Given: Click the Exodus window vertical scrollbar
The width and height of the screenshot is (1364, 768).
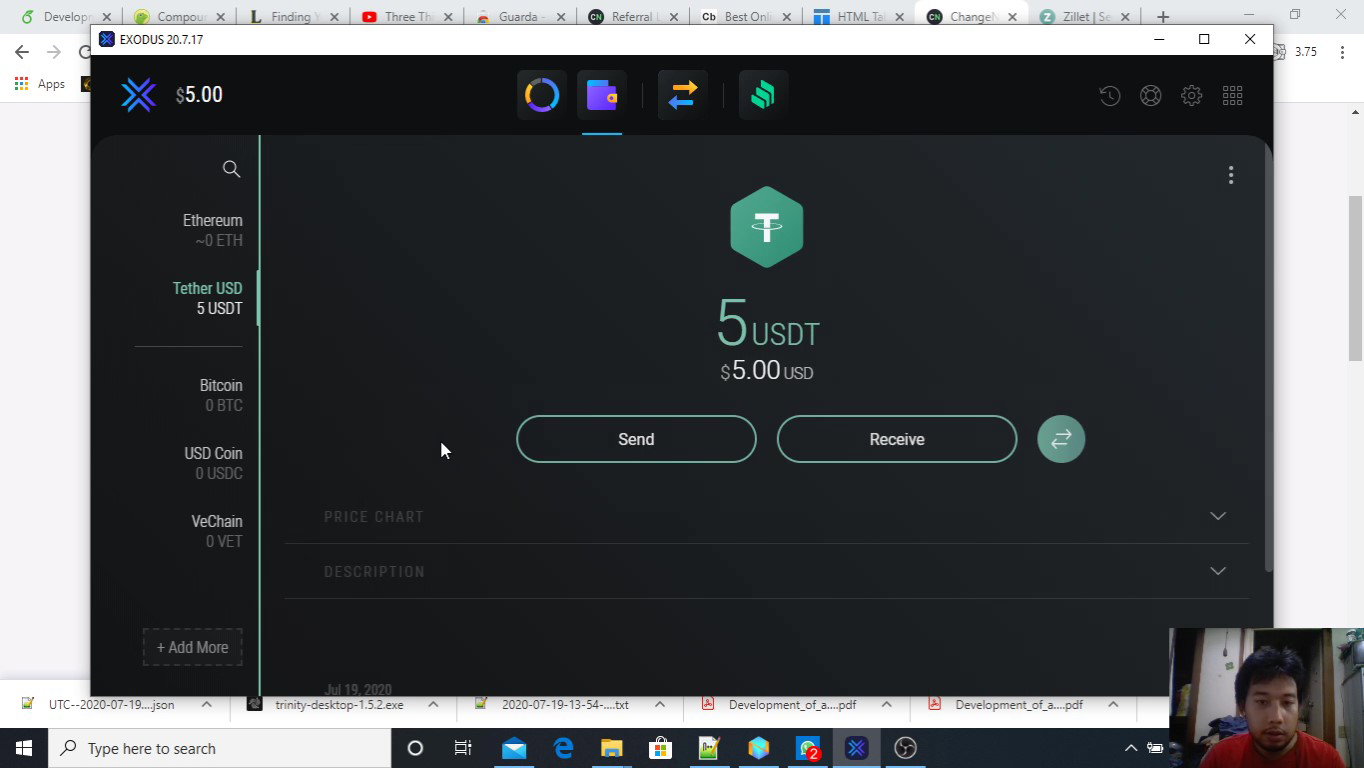Looking at the screenshot, I should 1268,360.
